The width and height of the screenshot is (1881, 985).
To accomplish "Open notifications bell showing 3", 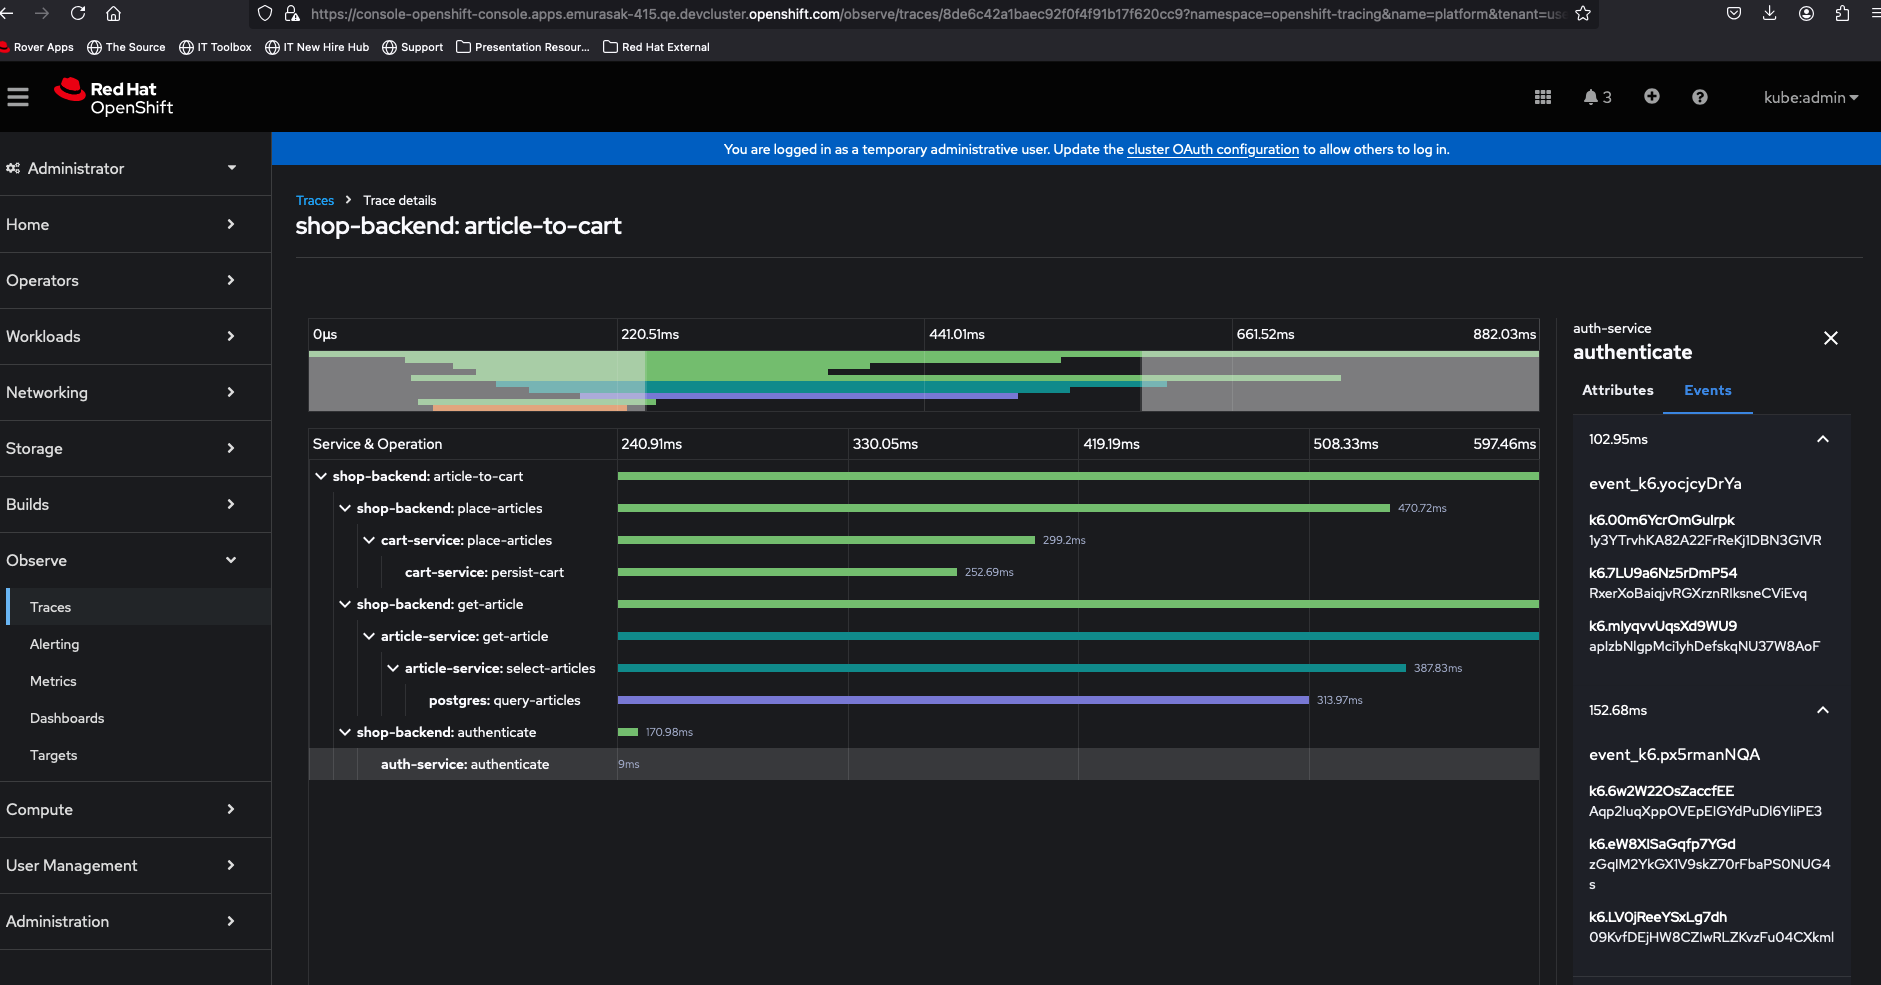I will coord(1597,97).
